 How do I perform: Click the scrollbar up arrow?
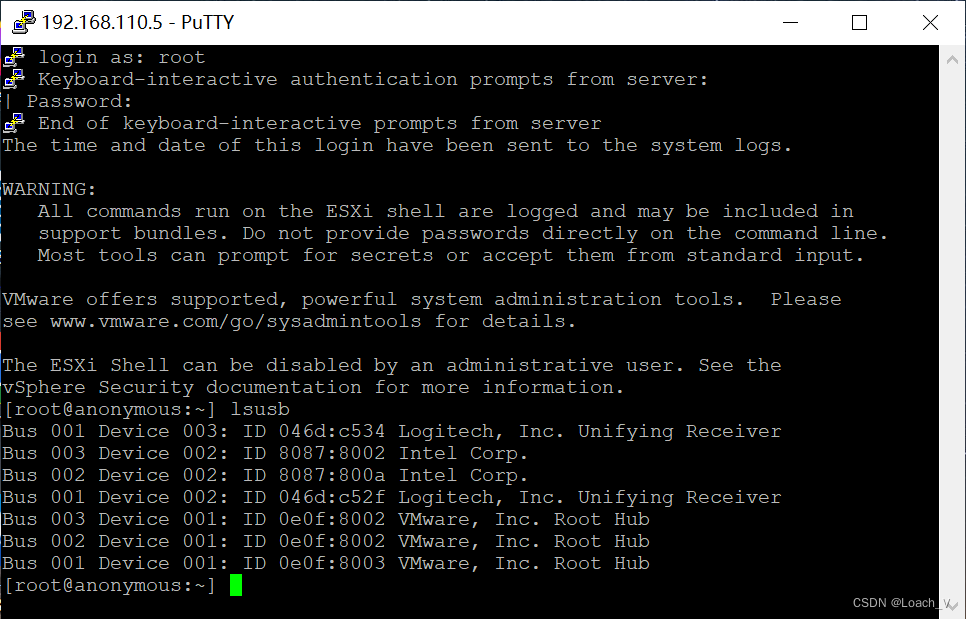point(951,57)
